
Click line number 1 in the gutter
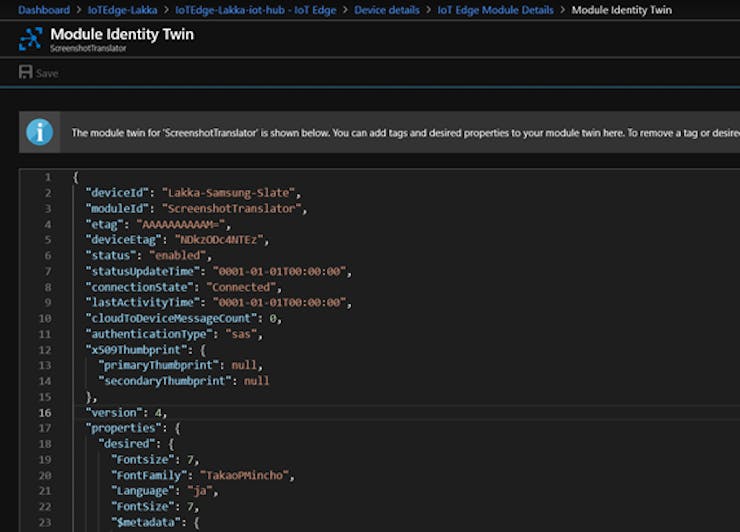48,177
